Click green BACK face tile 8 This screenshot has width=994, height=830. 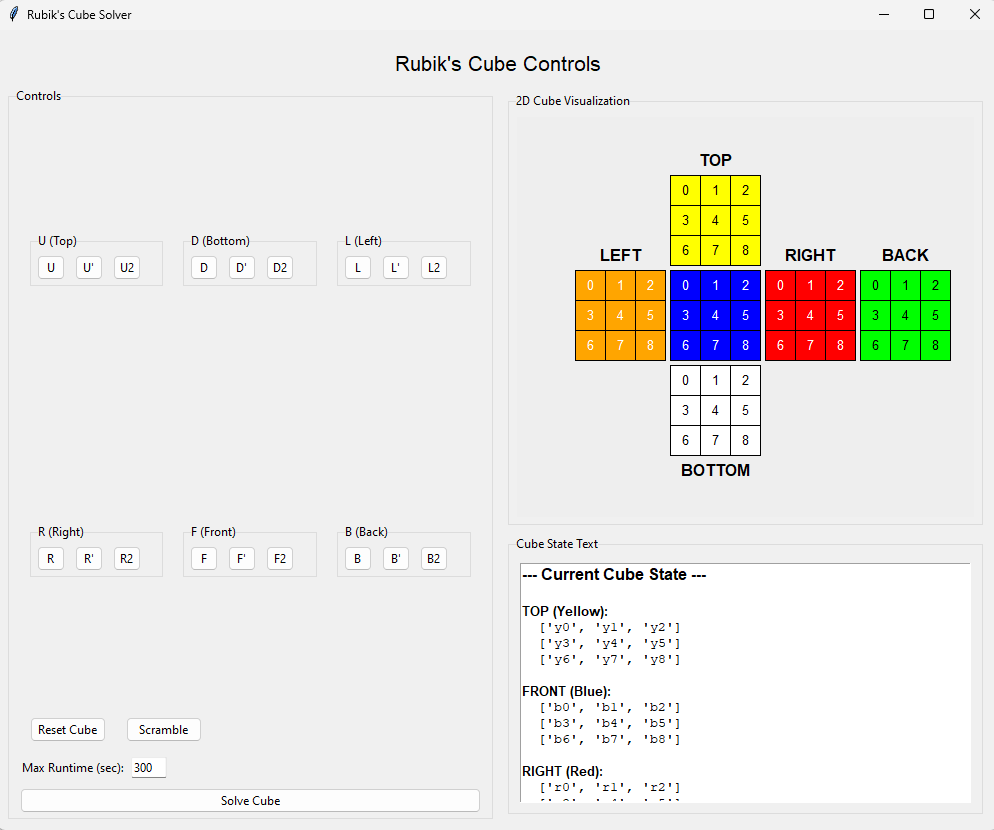click(x=936, y=345)
